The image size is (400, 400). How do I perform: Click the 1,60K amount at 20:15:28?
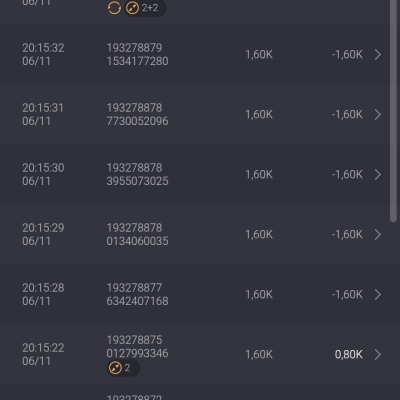tap(259, 295)
